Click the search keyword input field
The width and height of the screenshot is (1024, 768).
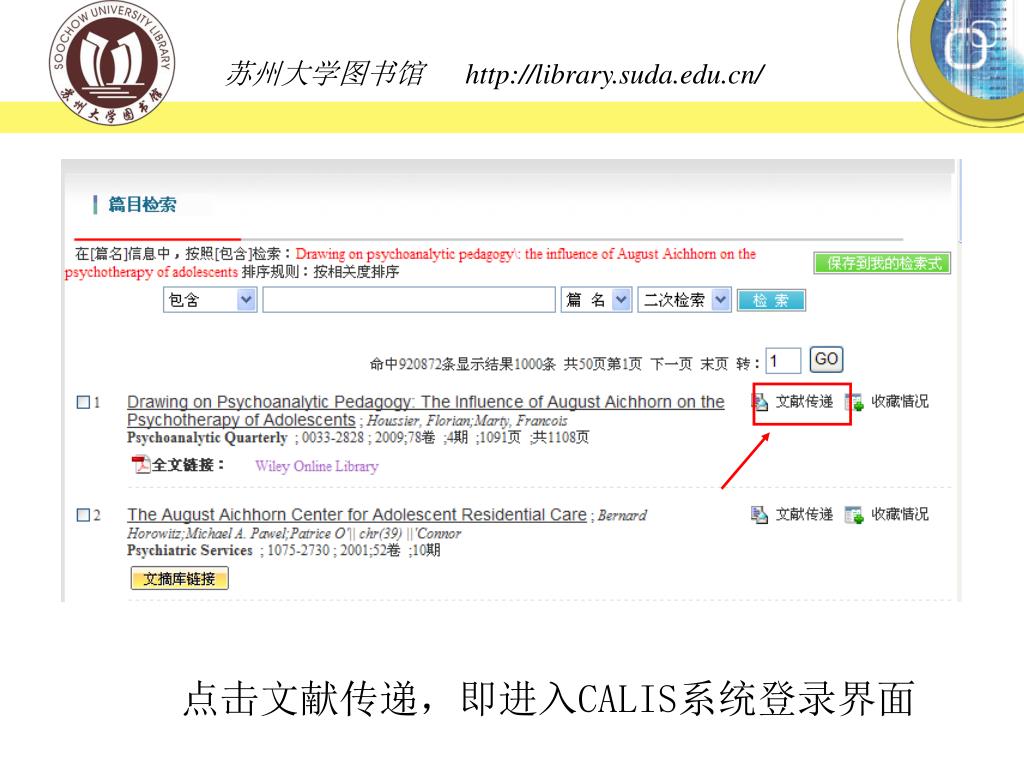[409, 300]
